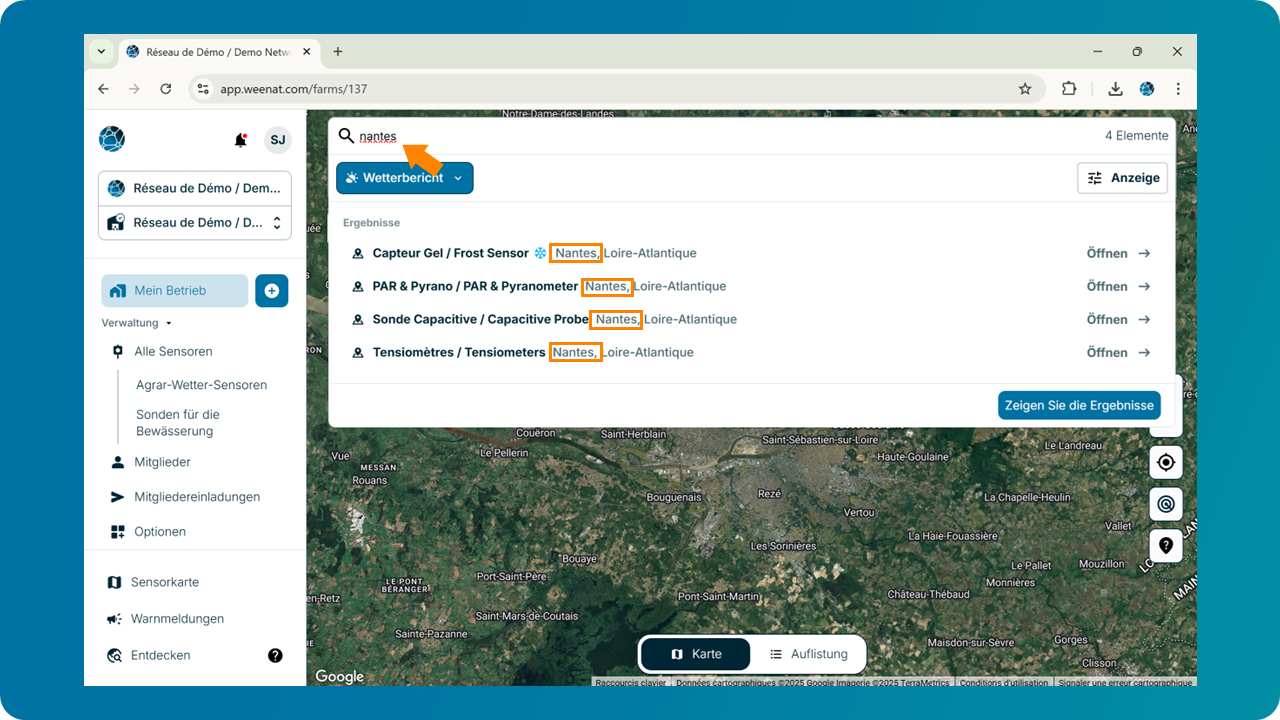Open Mitgliedereinladungen page

pos(197,497)
